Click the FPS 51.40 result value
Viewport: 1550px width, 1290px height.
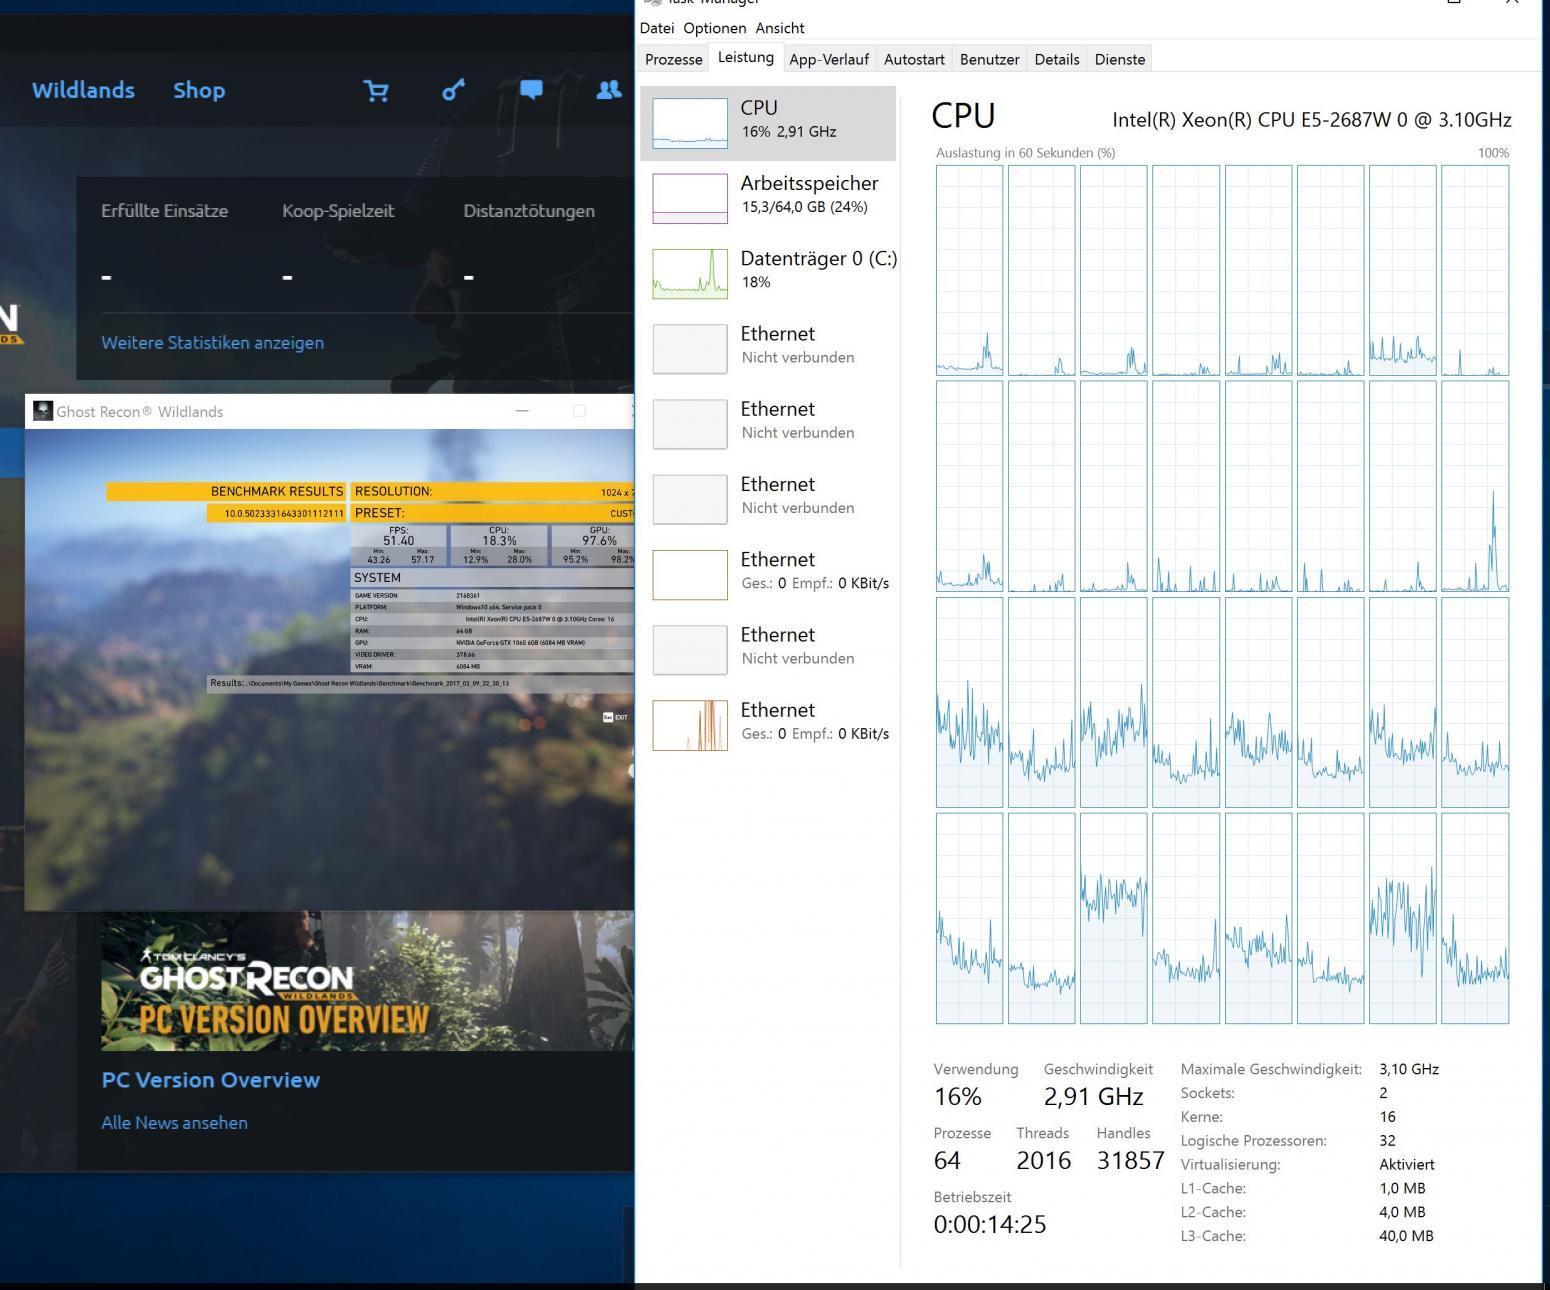[398, 540]
